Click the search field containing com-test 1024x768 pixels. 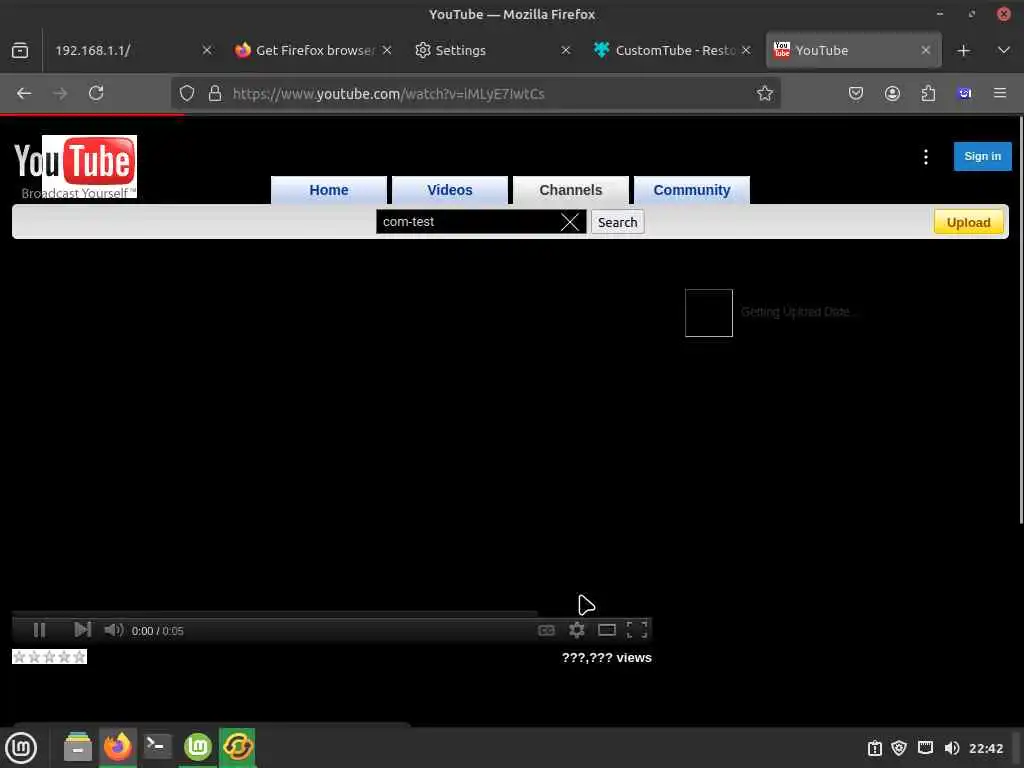point(468,222)
